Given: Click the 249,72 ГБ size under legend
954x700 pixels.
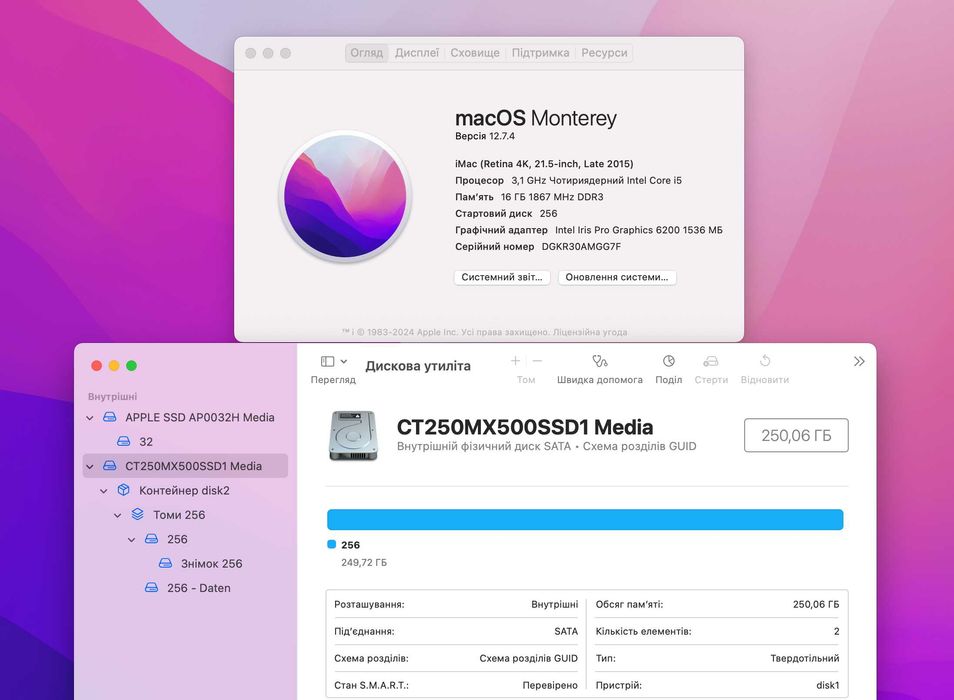Looking at the screenshot, I should (364, 563).
